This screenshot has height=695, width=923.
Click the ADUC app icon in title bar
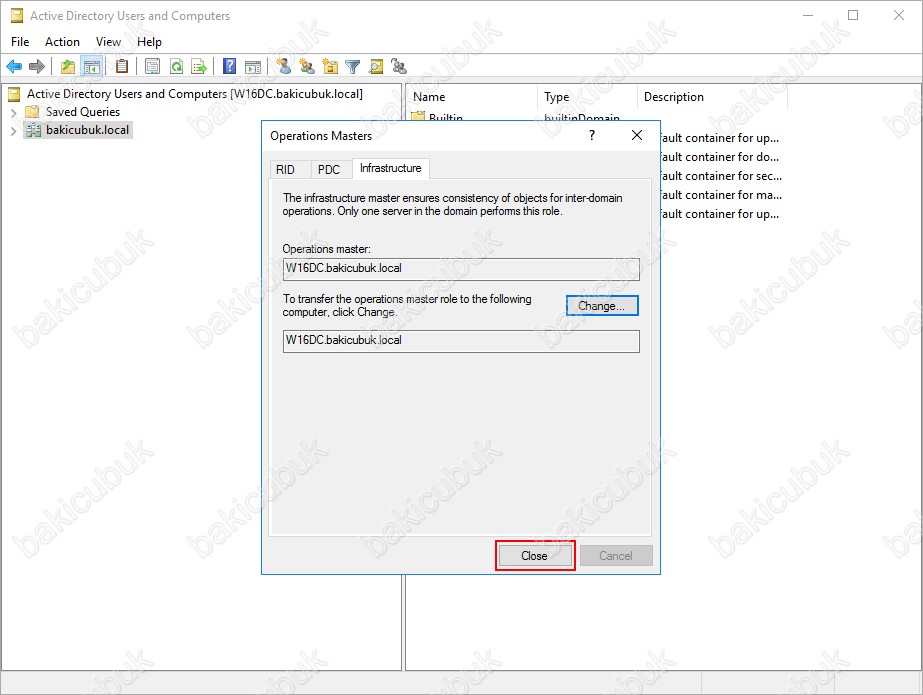(x=17, y=16)
